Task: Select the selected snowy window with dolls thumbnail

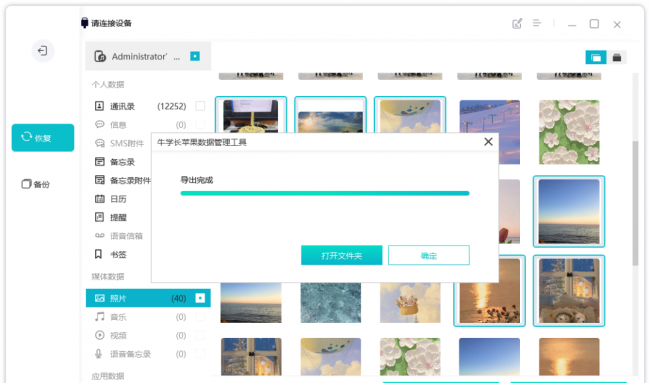Action: tap(569, 291)
